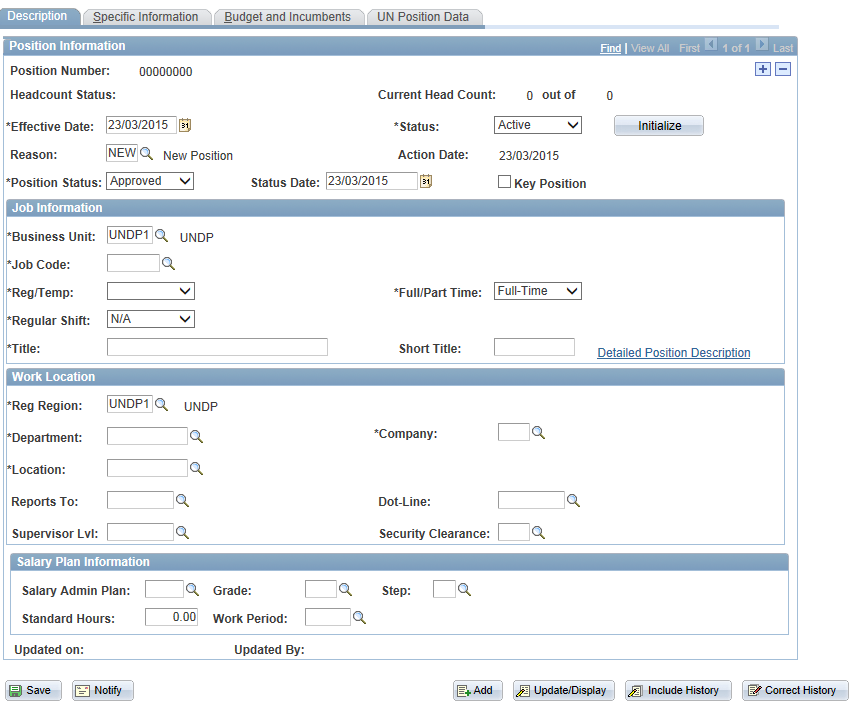Click the Add button
Viewport: 868px width, 708px height.
(478, 690)
